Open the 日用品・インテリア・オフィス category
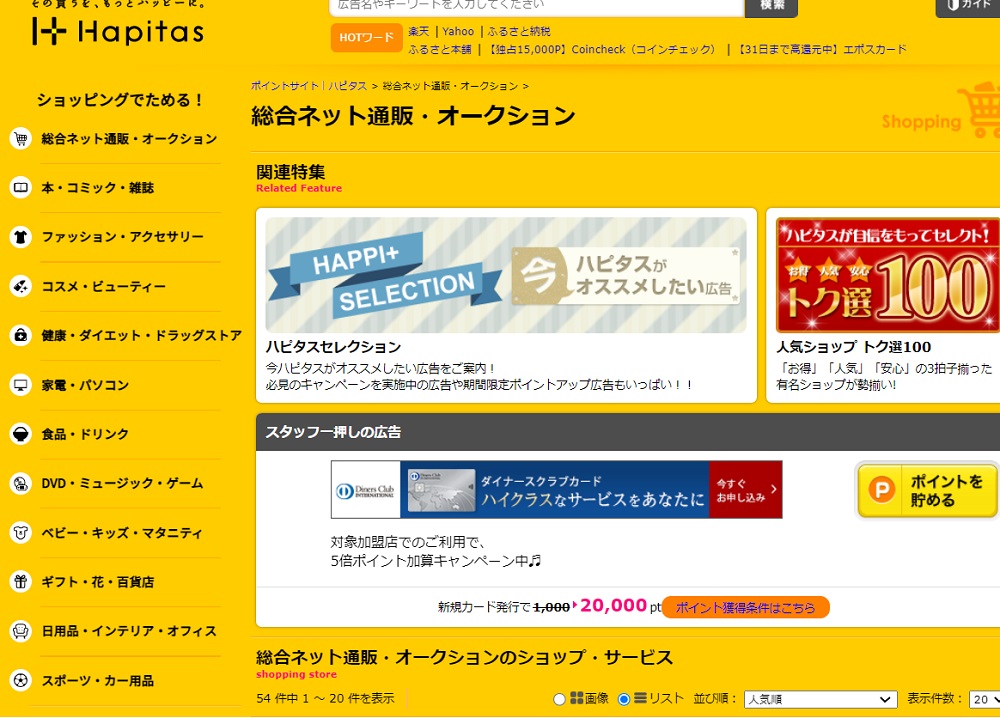Viewport: 1000px width, 718px height. pyautogui.click(x=129, y=632)
